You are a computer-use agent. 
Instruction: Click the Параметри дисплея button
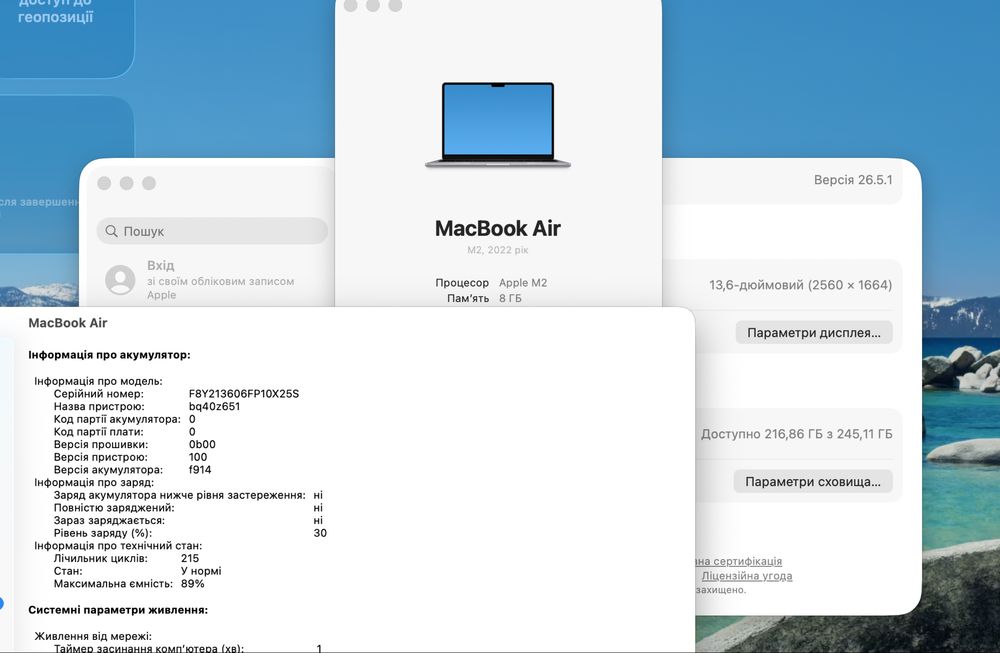(814, 332)
